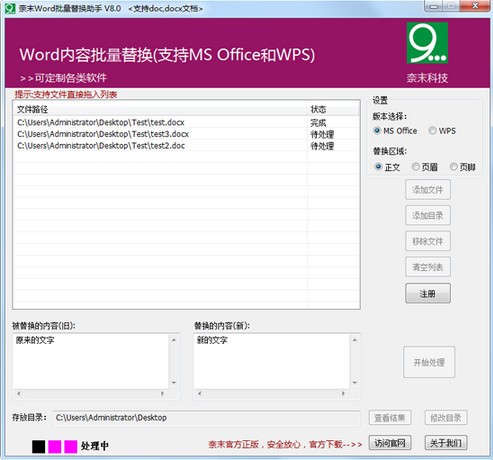
Task: Click the app icon in title bar
Action: click(10, 9)
